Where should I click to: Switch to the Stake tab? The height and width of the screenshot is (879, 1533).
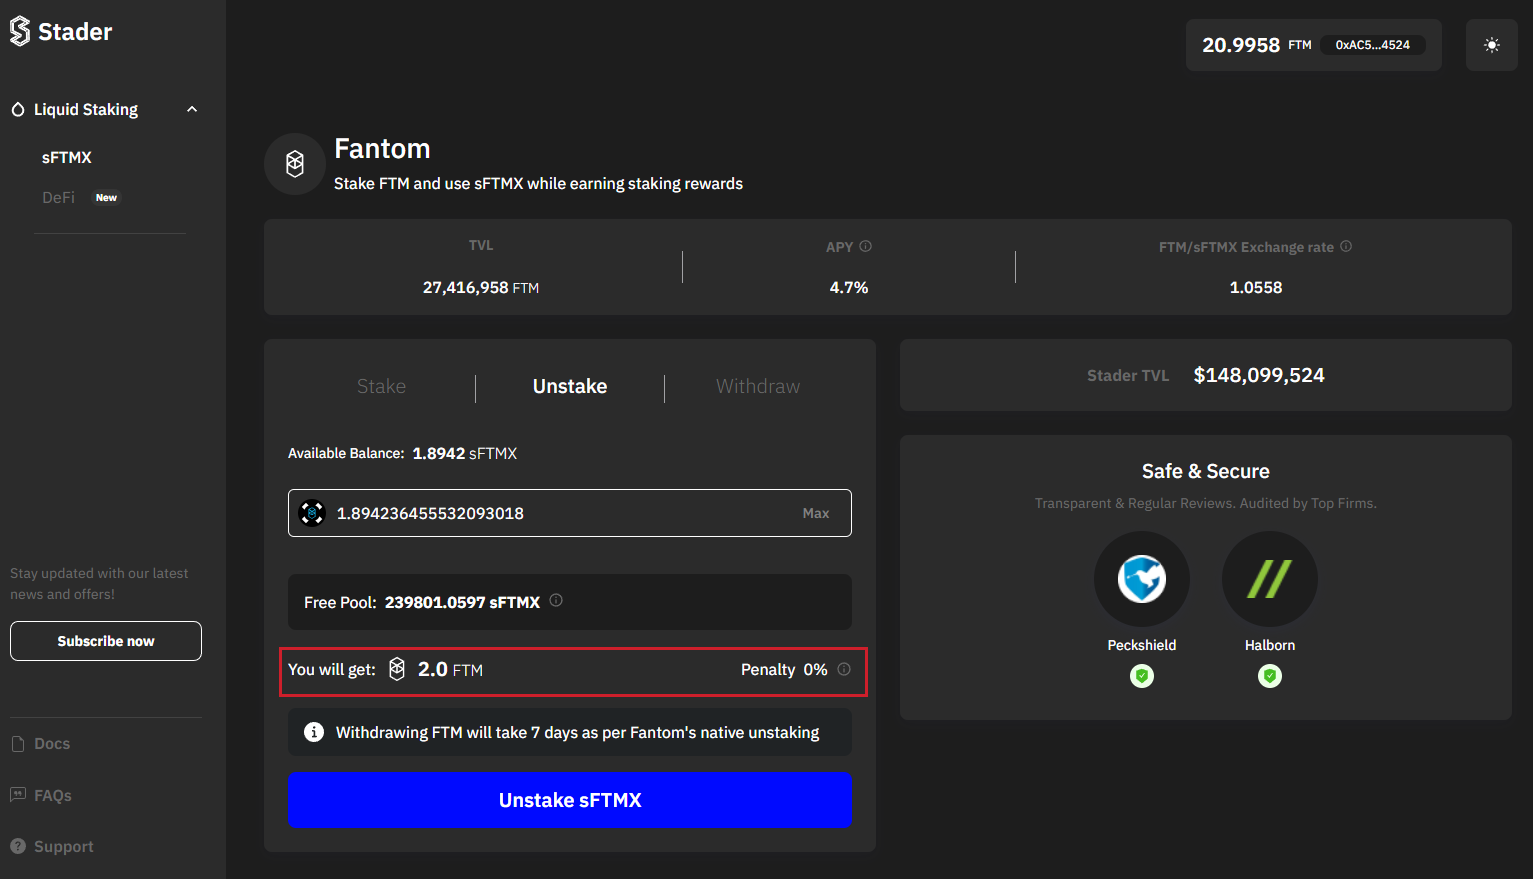pos(381,386)
